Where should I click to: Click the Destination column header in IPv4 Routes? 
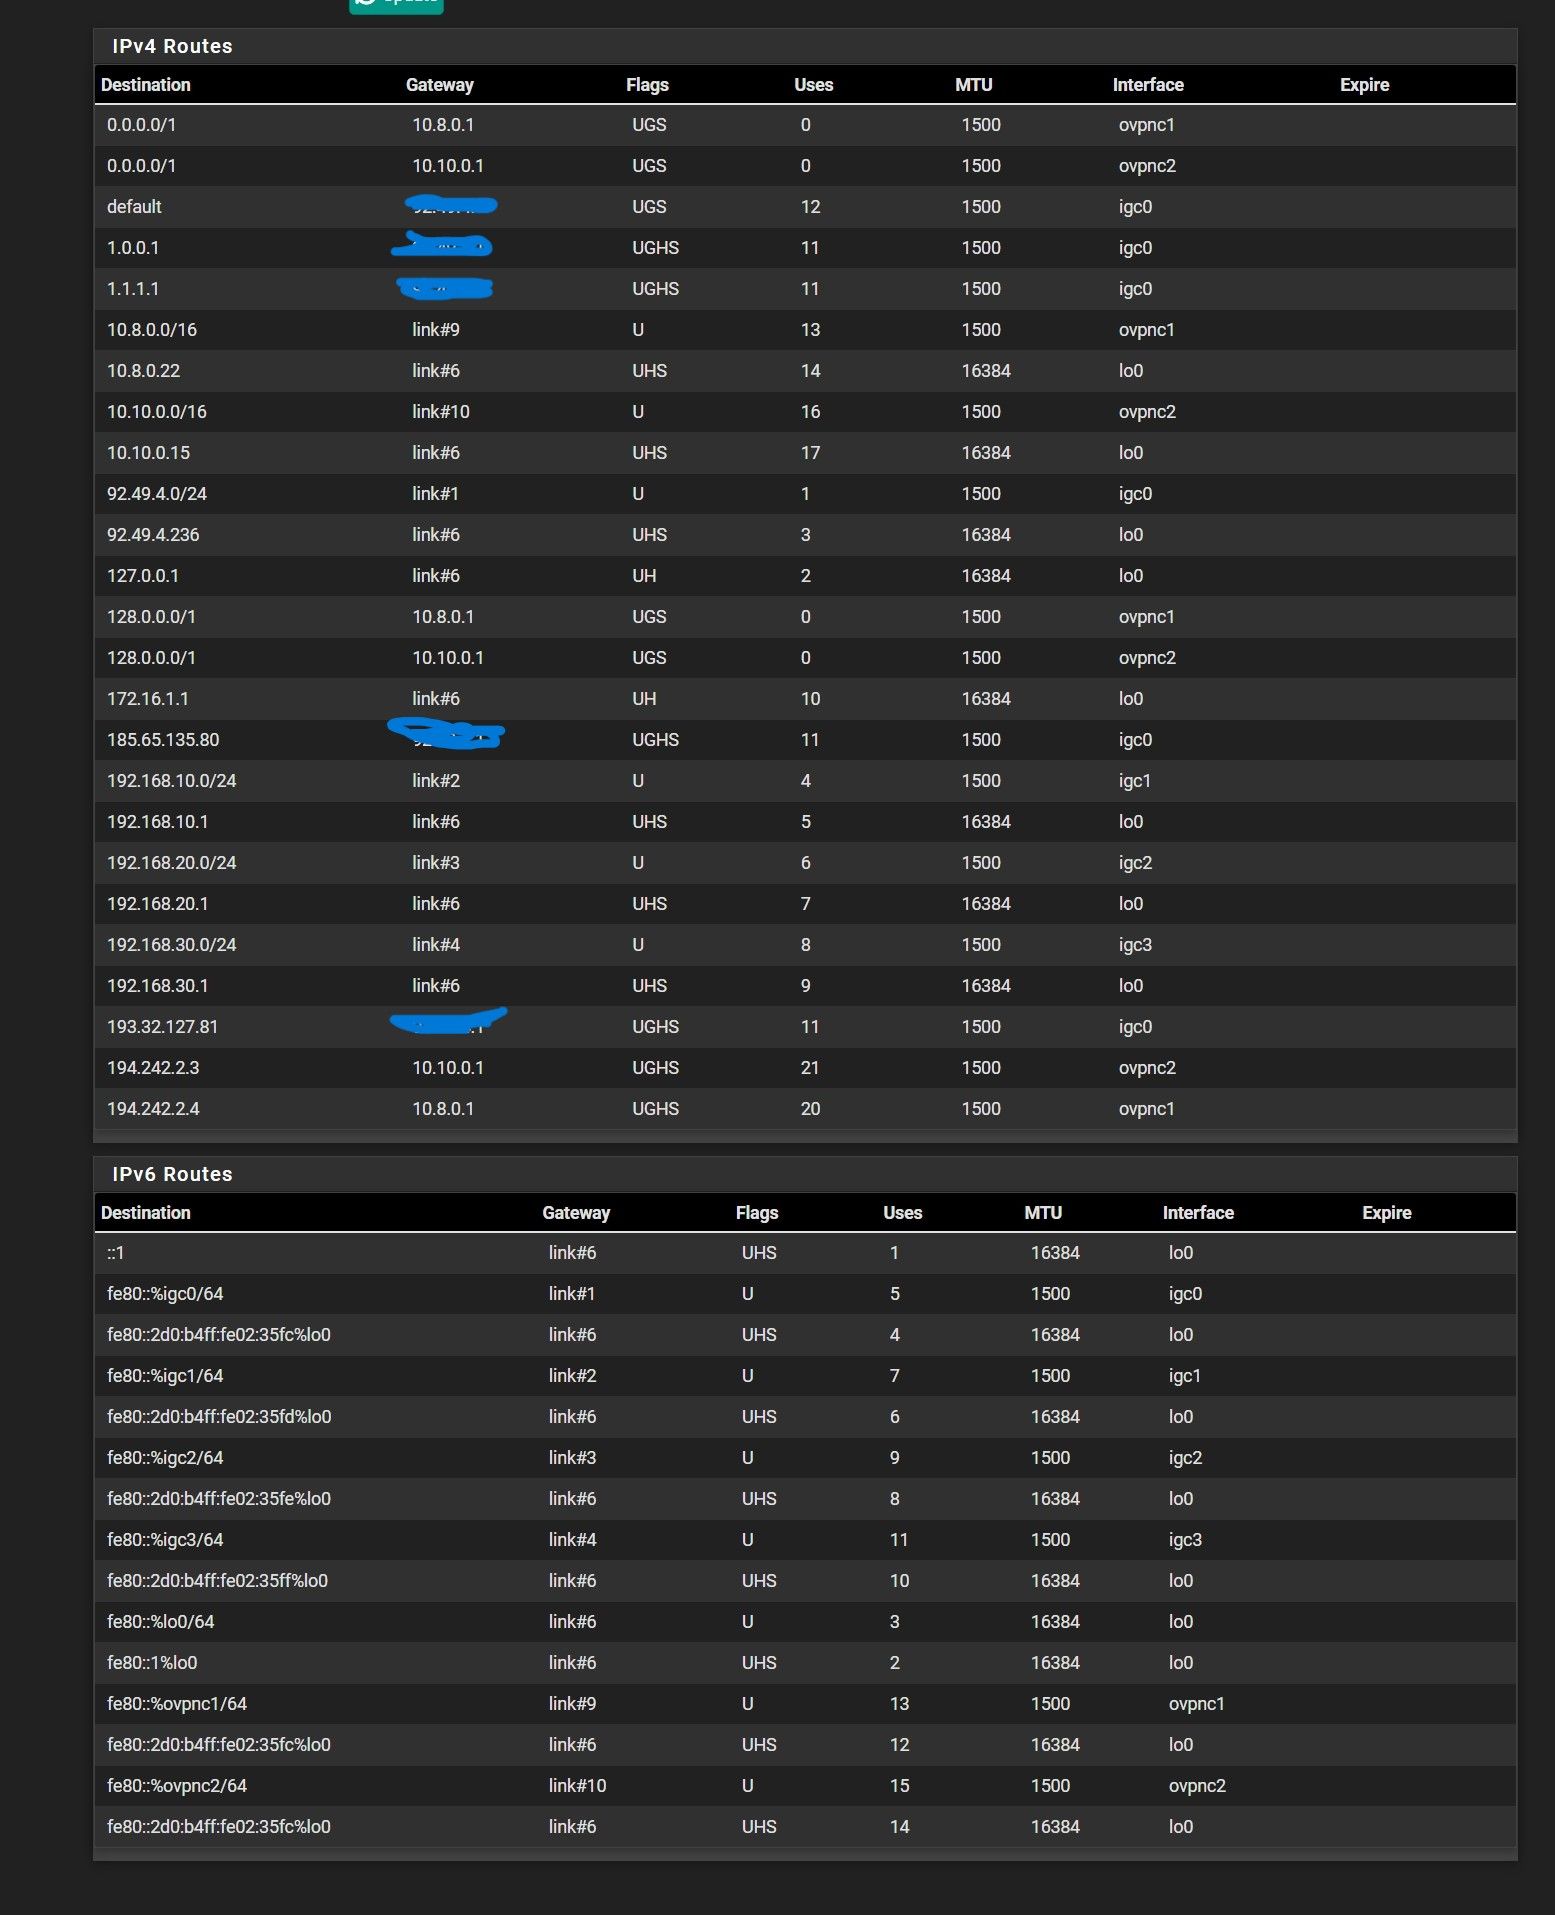point(145,85)
